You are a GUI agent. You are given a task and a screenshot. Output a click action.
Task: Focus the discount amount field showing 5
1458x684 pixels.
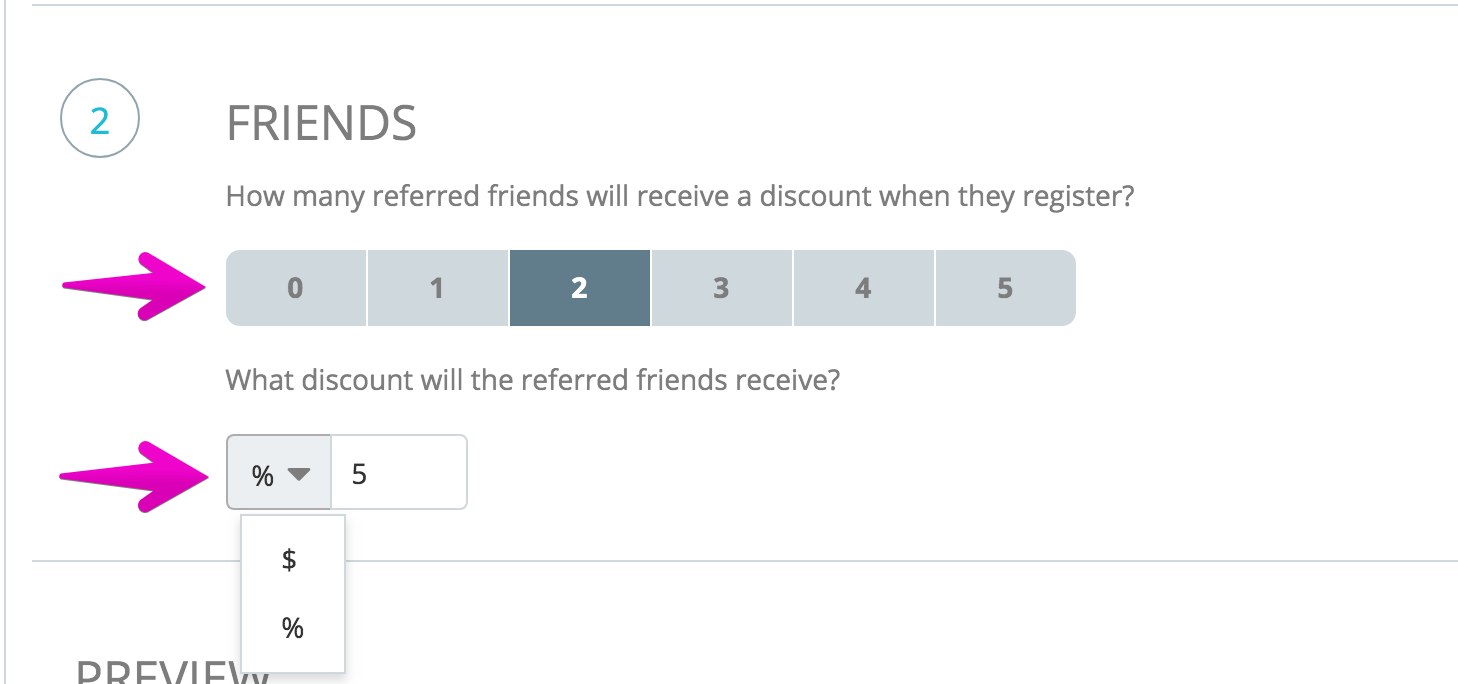coord(399,472)
